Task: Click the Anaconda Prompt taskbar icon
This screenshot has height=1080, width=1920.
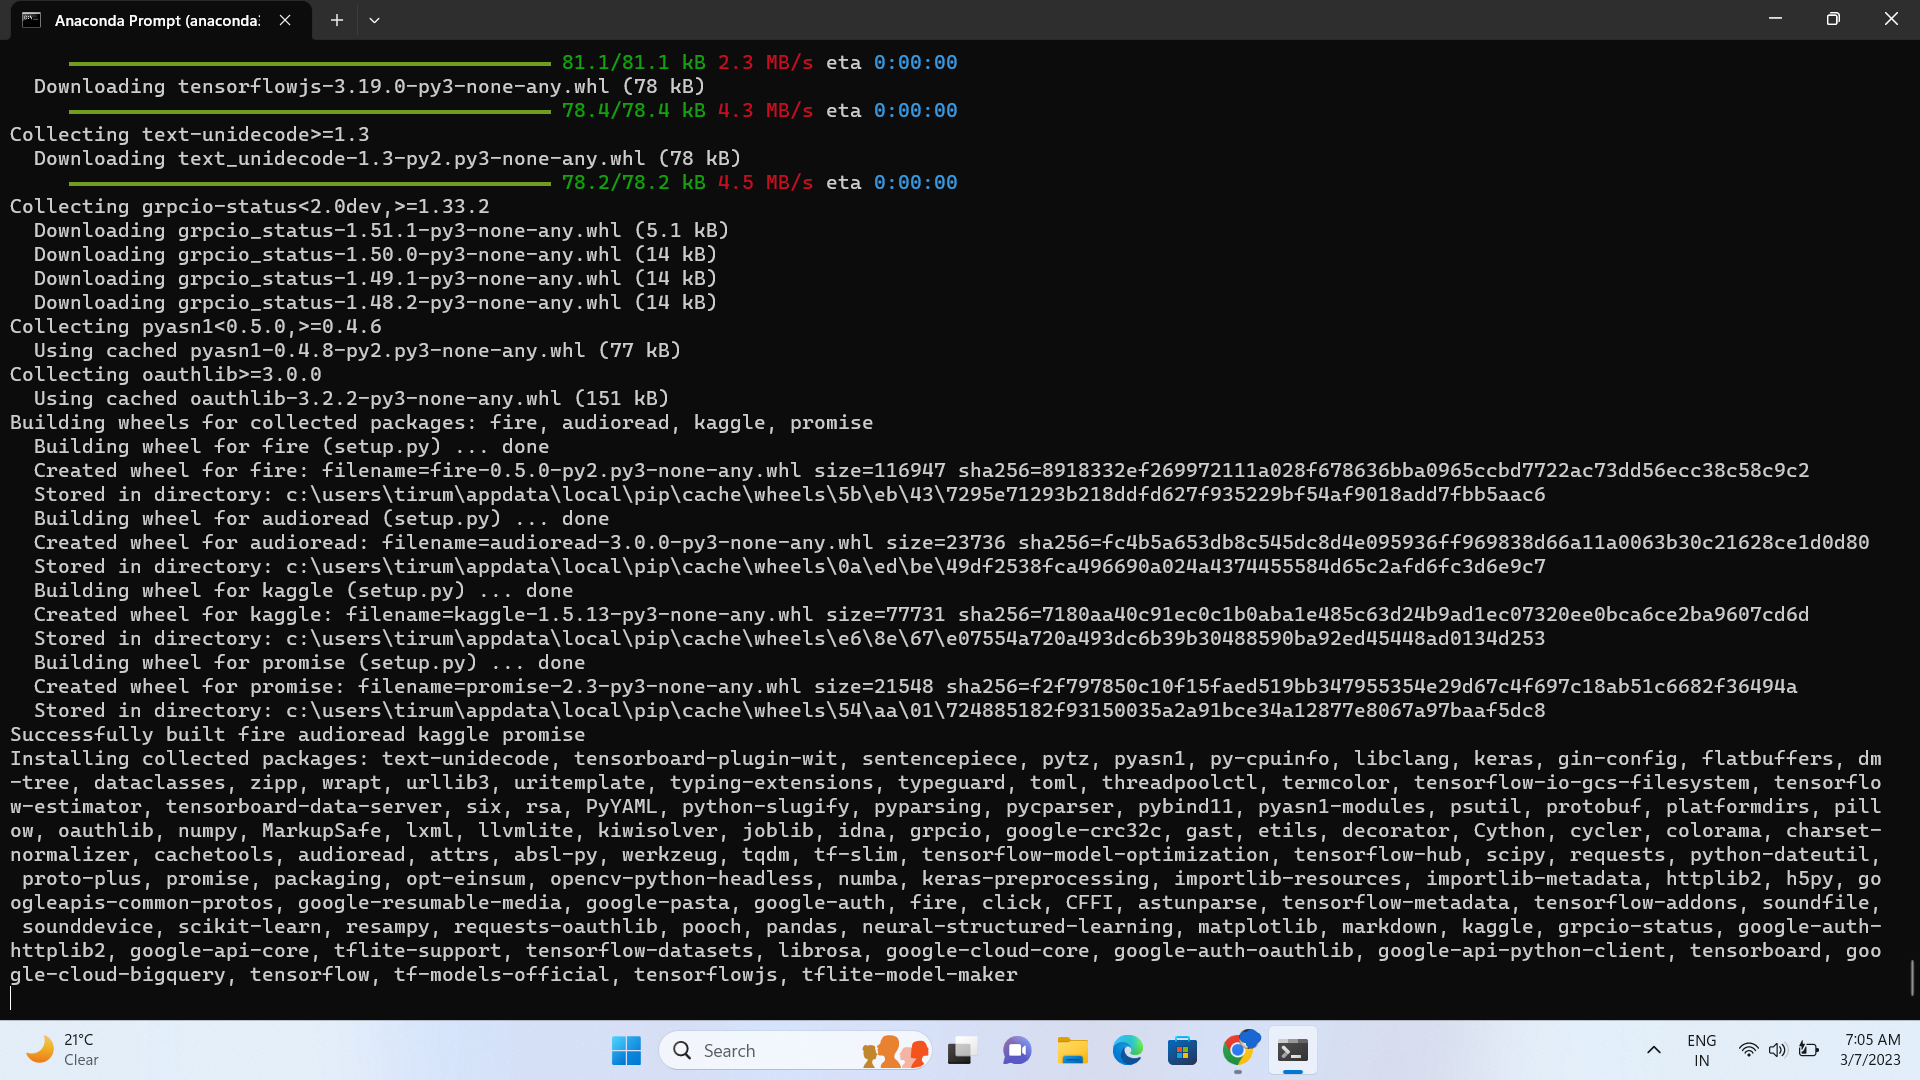Action: pos(1292,1050)
